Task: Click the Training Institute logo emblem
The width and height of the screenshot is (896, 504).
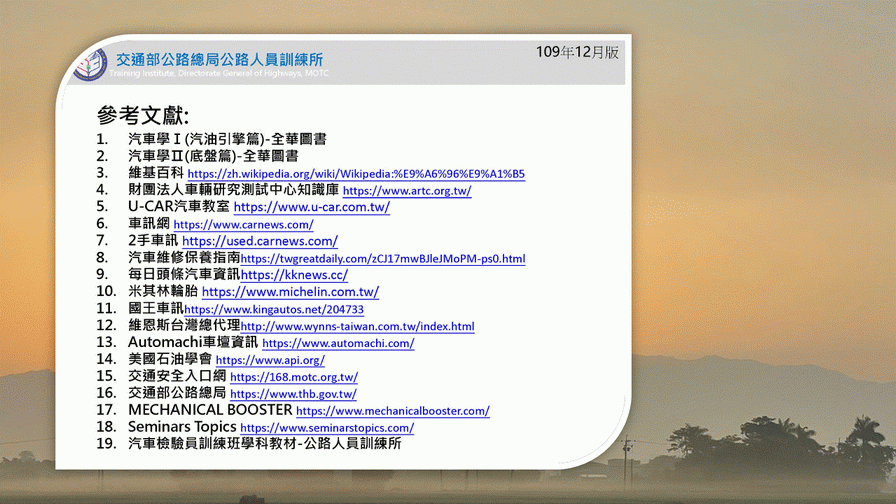Action: [91, 64]
